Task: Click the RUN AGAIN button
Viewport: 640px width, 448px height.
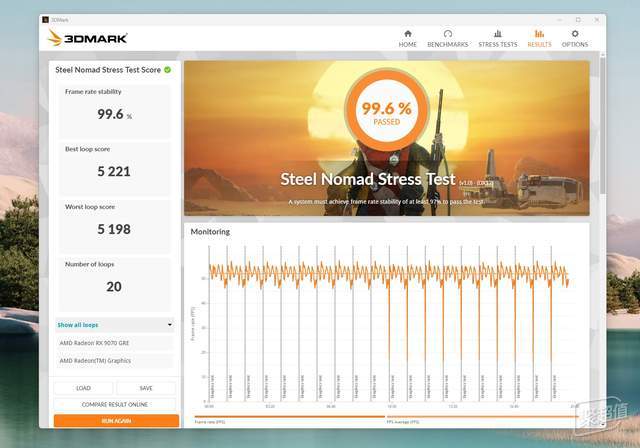Action: pyautogui.click(x=116, y=421)
